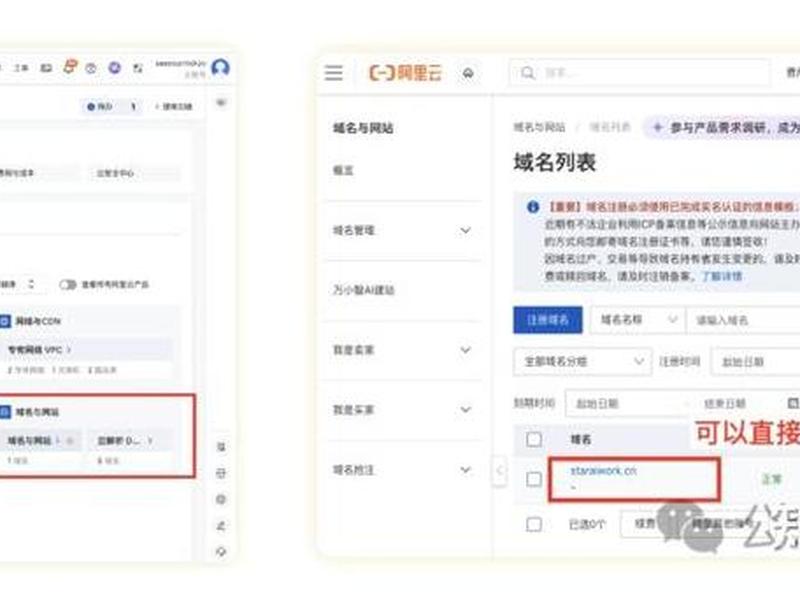Expand the 域名抢注 sidebar group
Image resolution: width=800 pixels, height=600 pixels.
click(x=402, y=469)
